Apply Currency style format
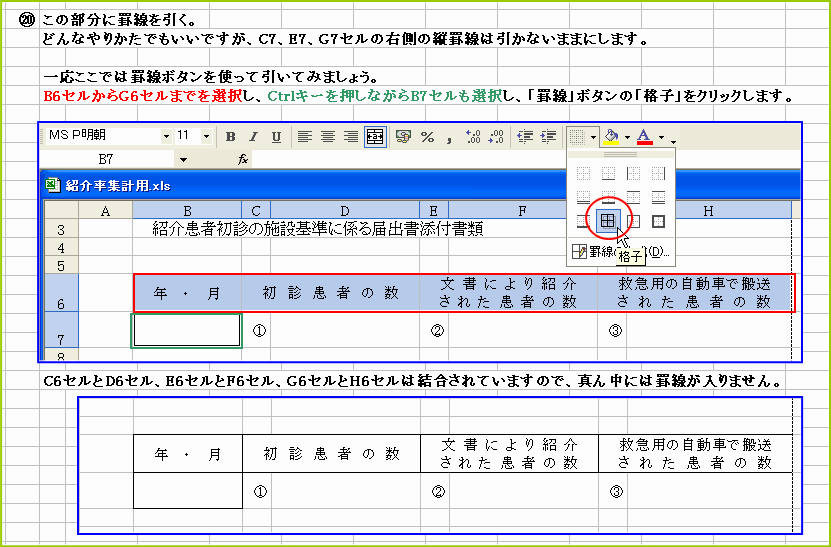Image resolution: width=831 pixels, height=547 pixels. (x=403, y=137)
